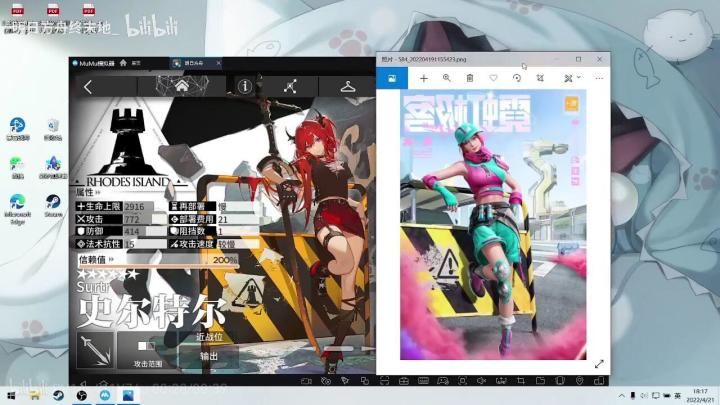The image size is (720, 405).
Task: Open Microsoft Edge desktop shortcut
Action: click(17, 208)
